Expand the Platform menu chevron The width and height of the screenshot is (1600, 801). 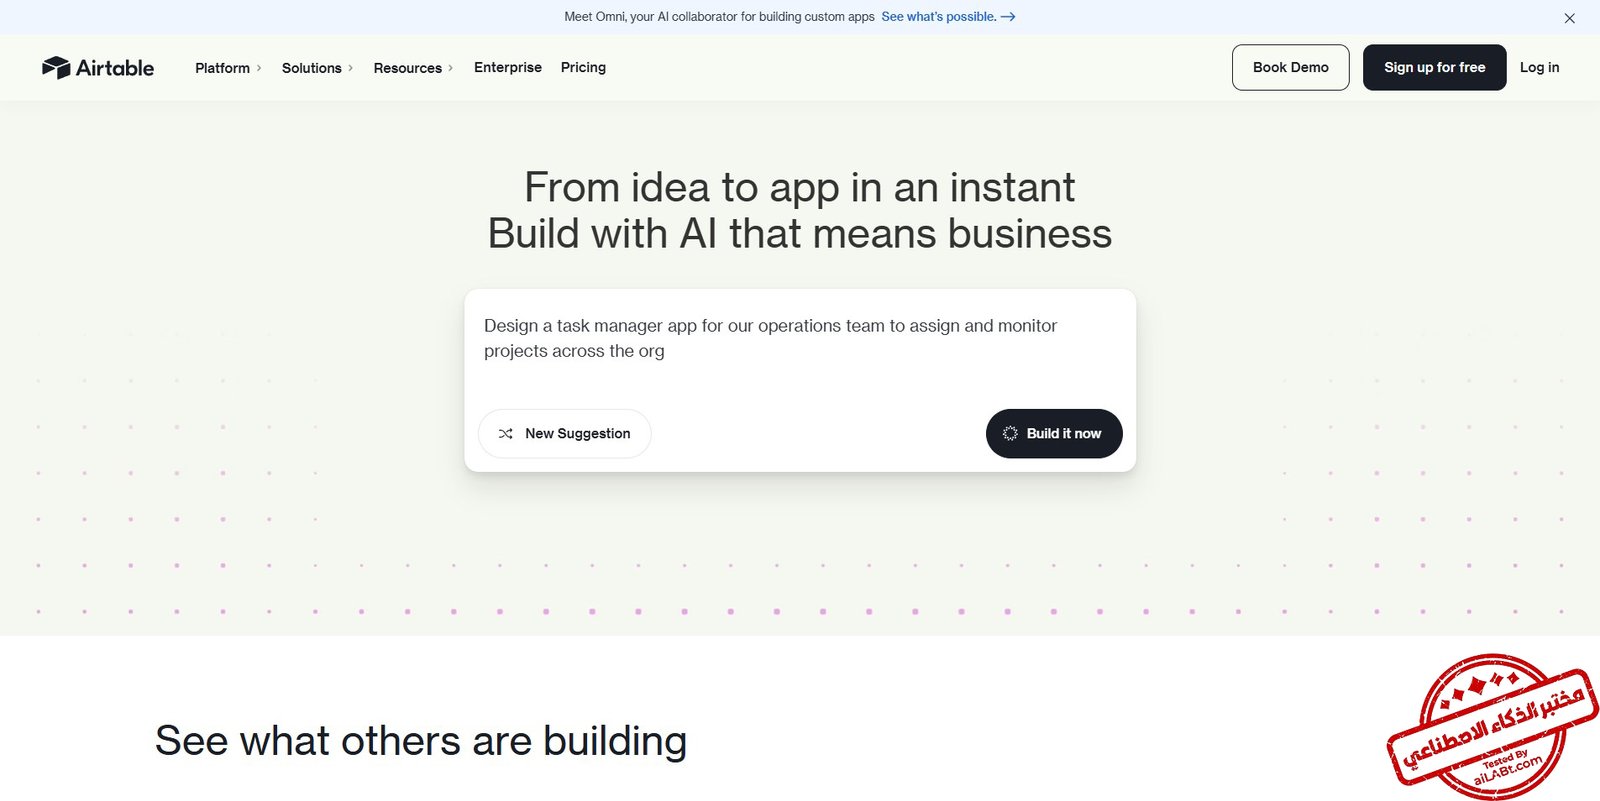click(259, 68)
